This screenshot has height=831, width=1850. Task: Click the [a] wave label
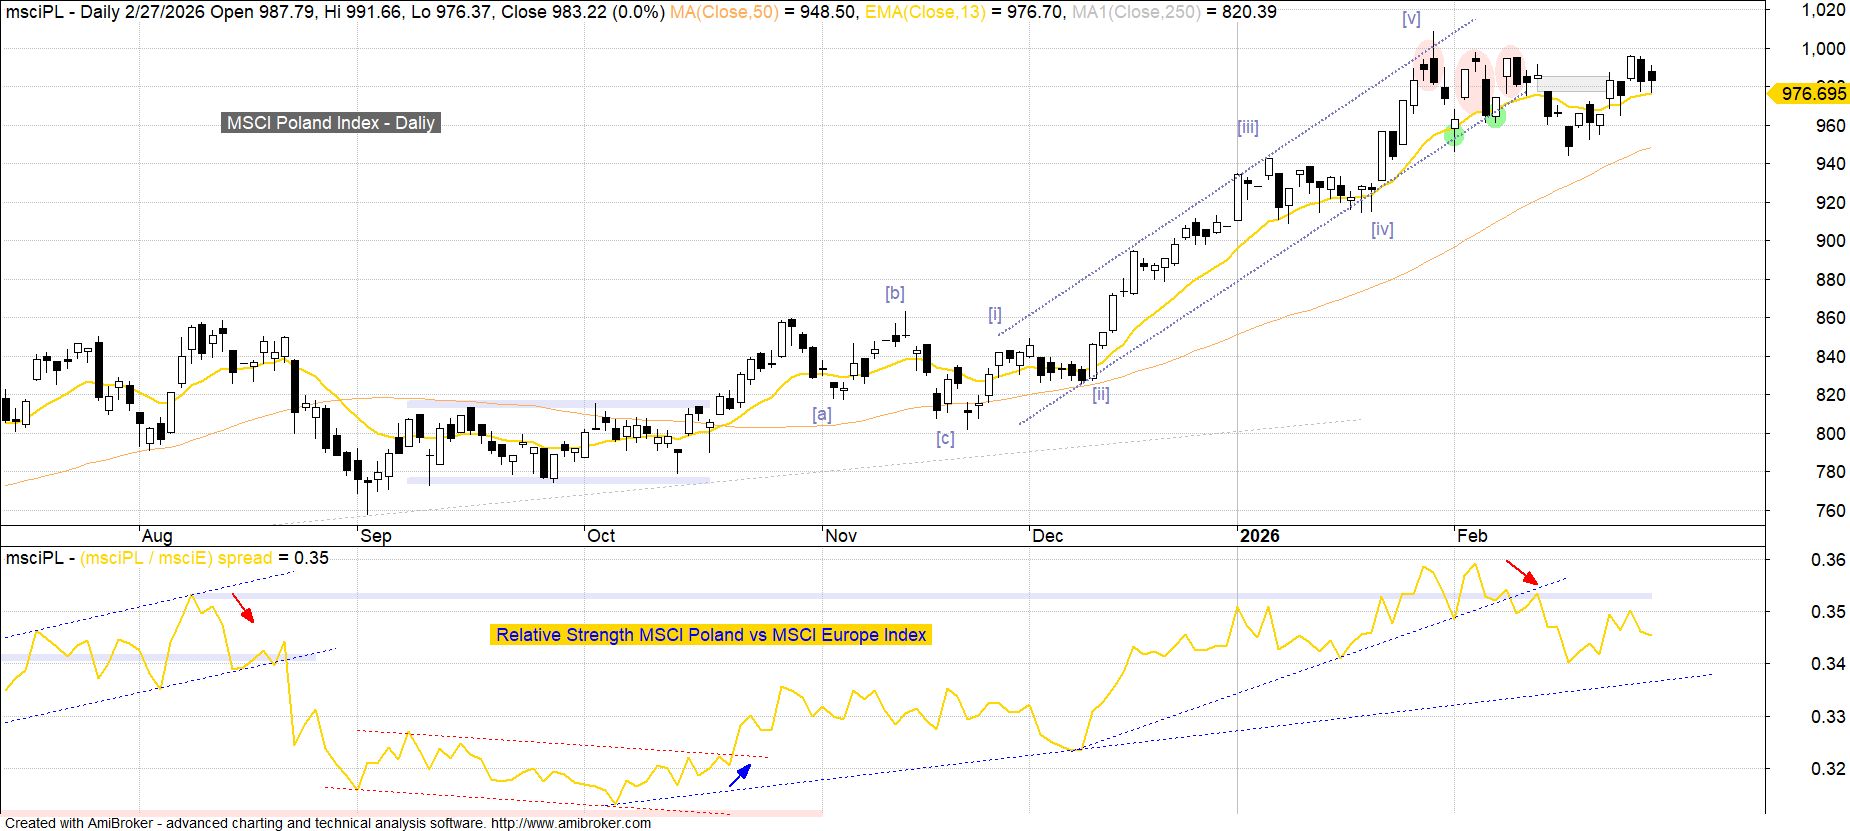coord(821,413)
